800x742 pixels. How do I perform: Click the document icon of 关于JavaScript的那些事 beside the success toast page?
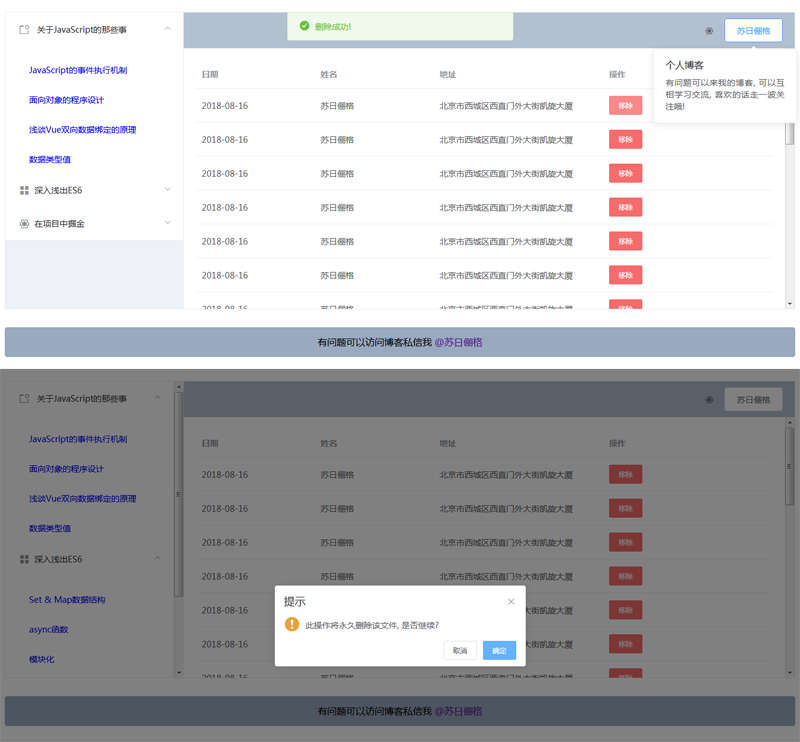24,30
